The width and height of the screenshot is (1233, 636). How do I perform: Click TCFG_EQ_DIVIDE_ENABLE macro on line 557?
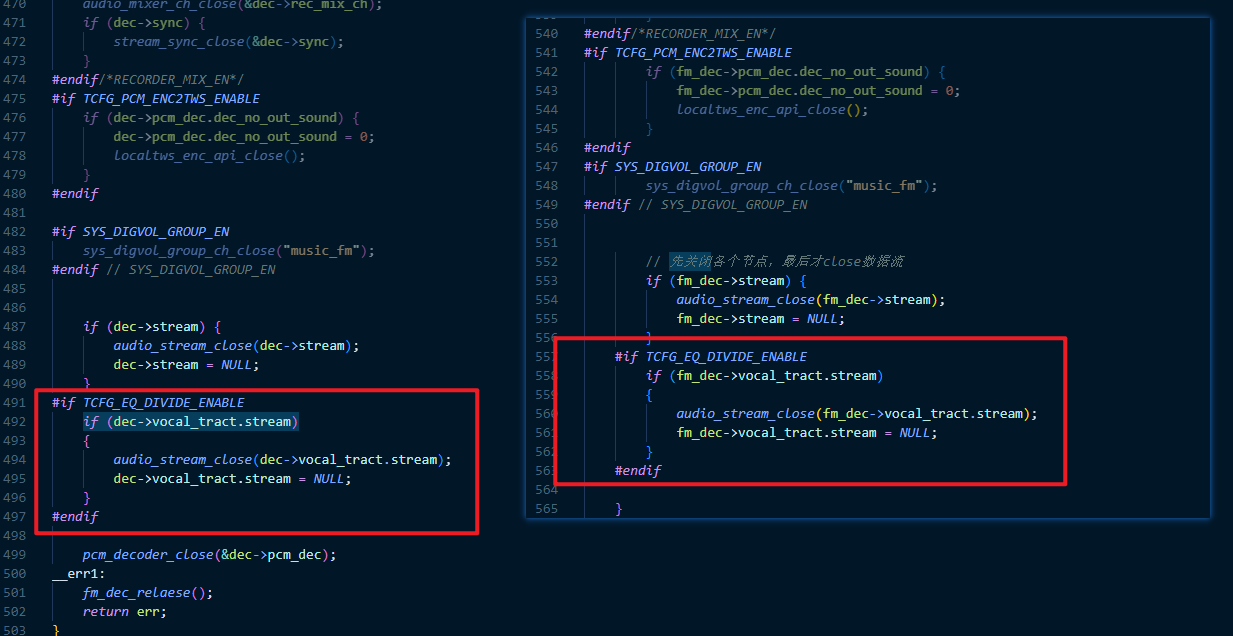pos(726,356)
